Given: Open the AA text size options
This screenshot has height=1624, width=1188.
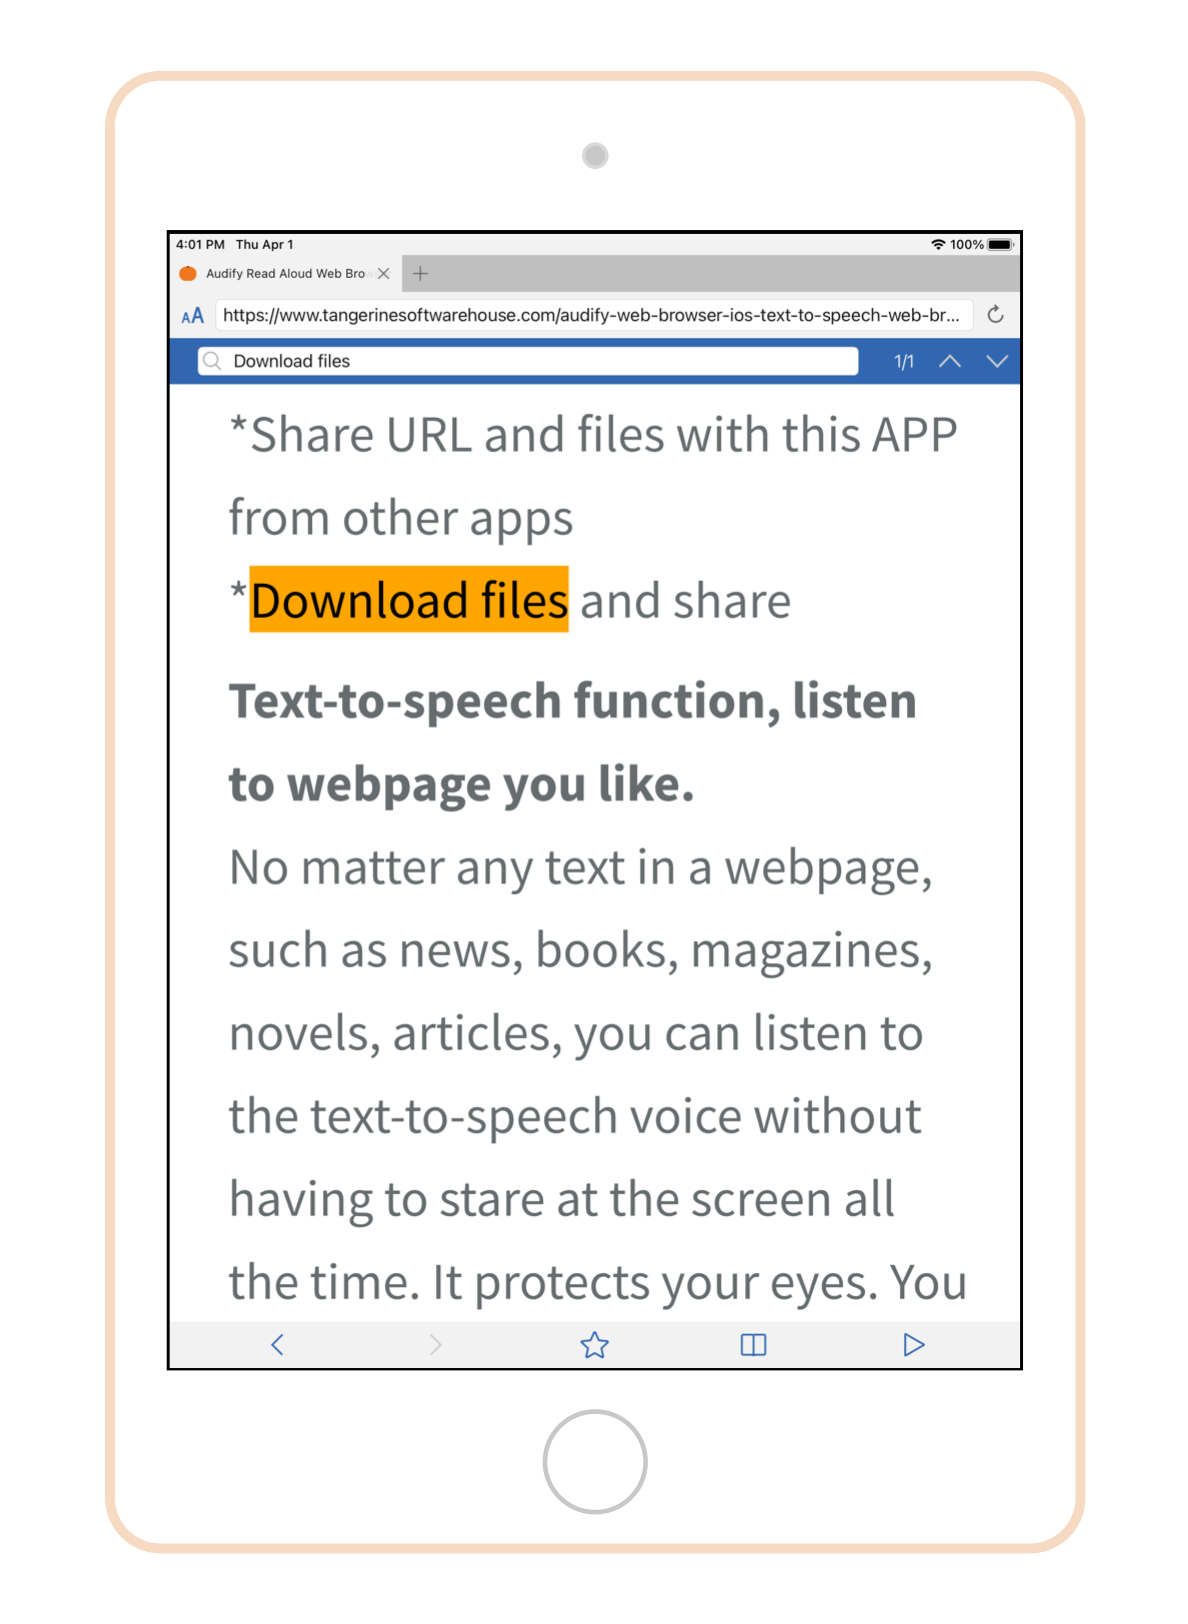Looking at the screenshot, I should pyautogui.click(x=193, y=316).
